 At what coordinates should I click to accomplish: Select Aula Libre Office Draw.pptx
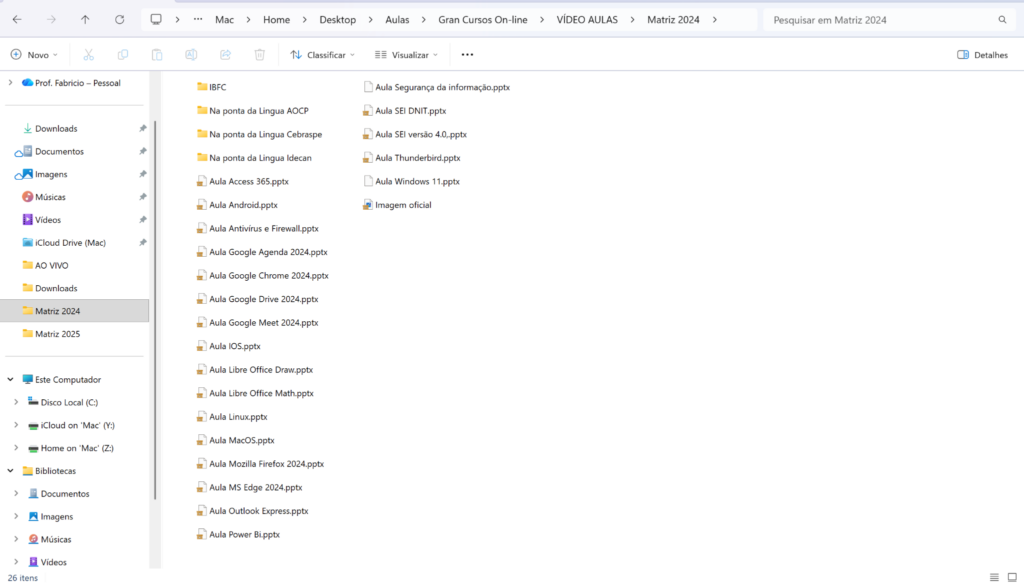coord(255,370)
